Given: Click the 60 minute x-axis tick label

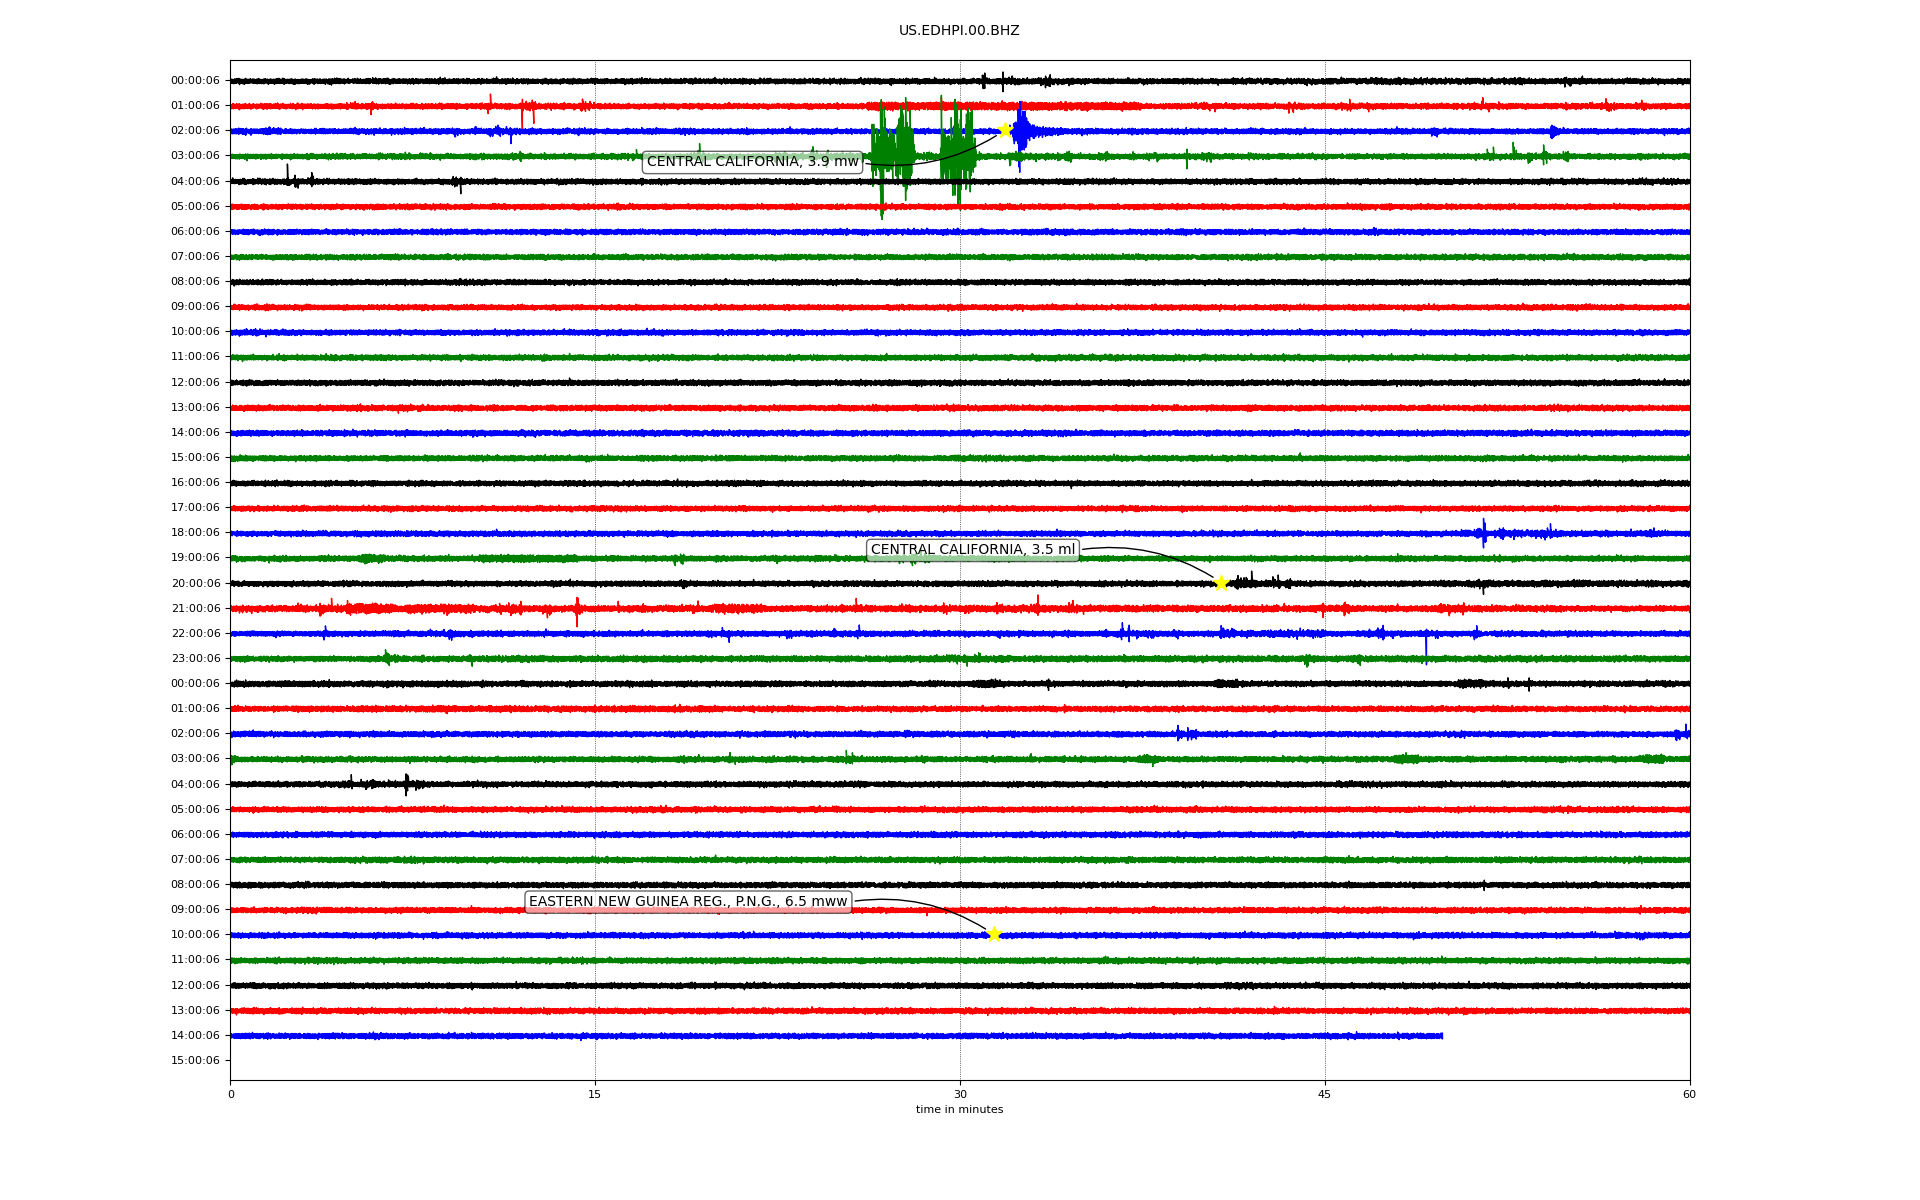Looking at the screenshot, I should coord(1689,1094).
